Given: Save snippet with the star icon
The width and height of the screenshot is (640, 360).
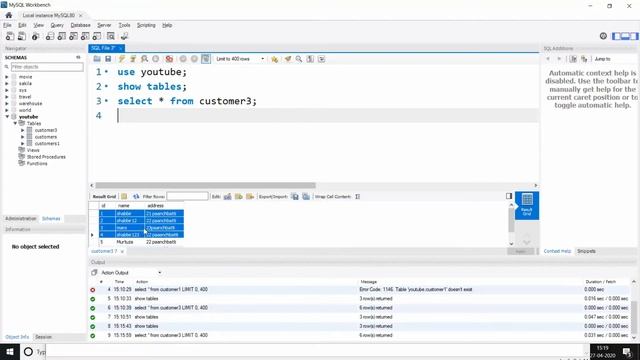Looking at the screenshot, I should pos(275,59).
